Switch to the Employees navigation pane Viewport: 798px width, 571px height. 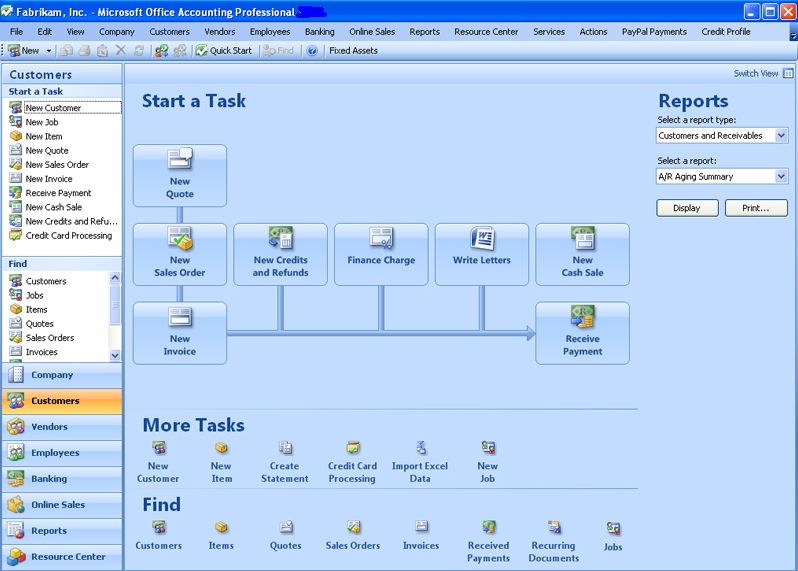pos(62,452)
